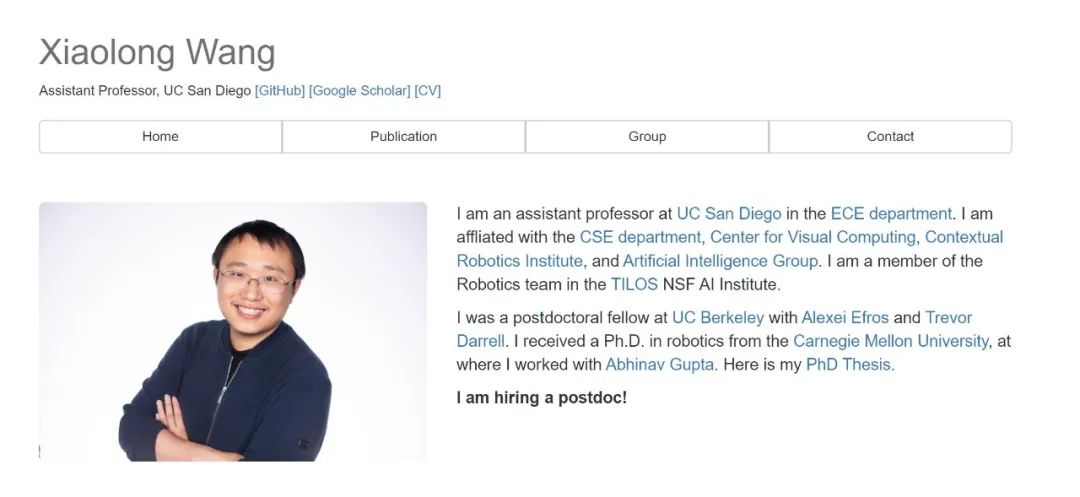Open the CV link
The width and height of the screenshot is (1080, 497).
point(428,91)
